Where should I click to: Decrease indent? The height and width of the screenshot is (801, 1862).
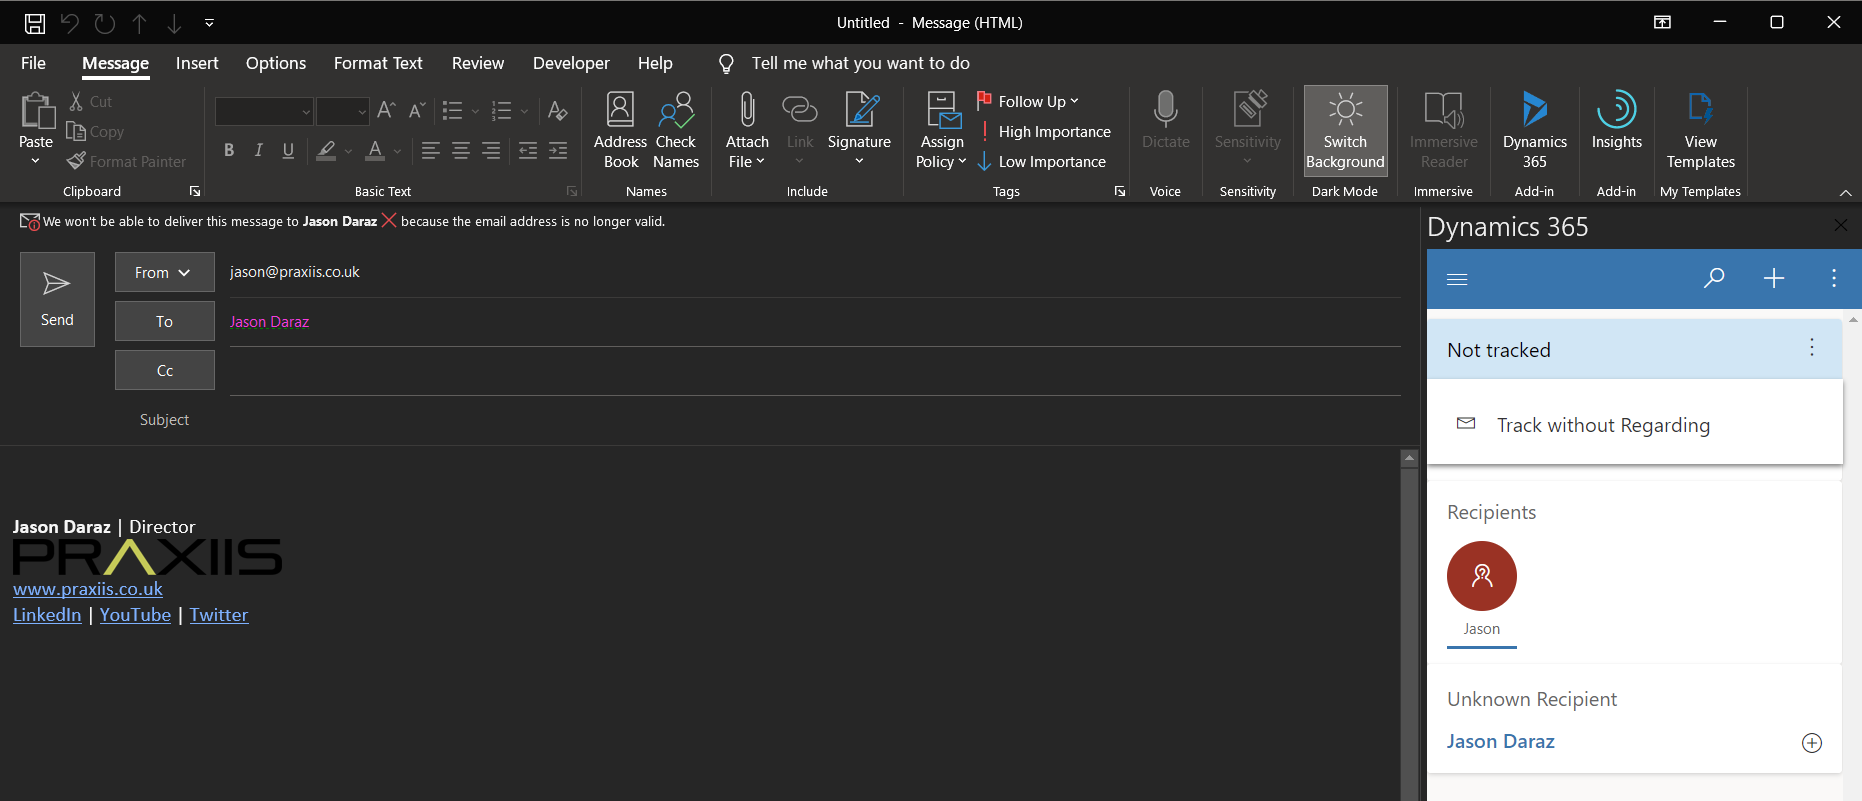527,150
